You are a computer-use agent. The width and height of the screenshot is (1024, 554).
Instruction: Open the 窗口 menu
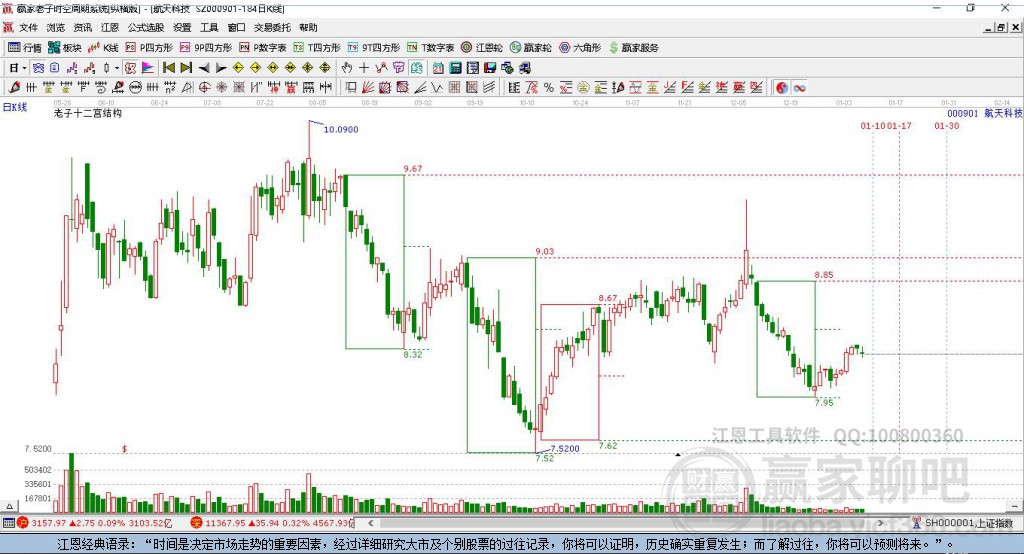(x=236, y=27)
